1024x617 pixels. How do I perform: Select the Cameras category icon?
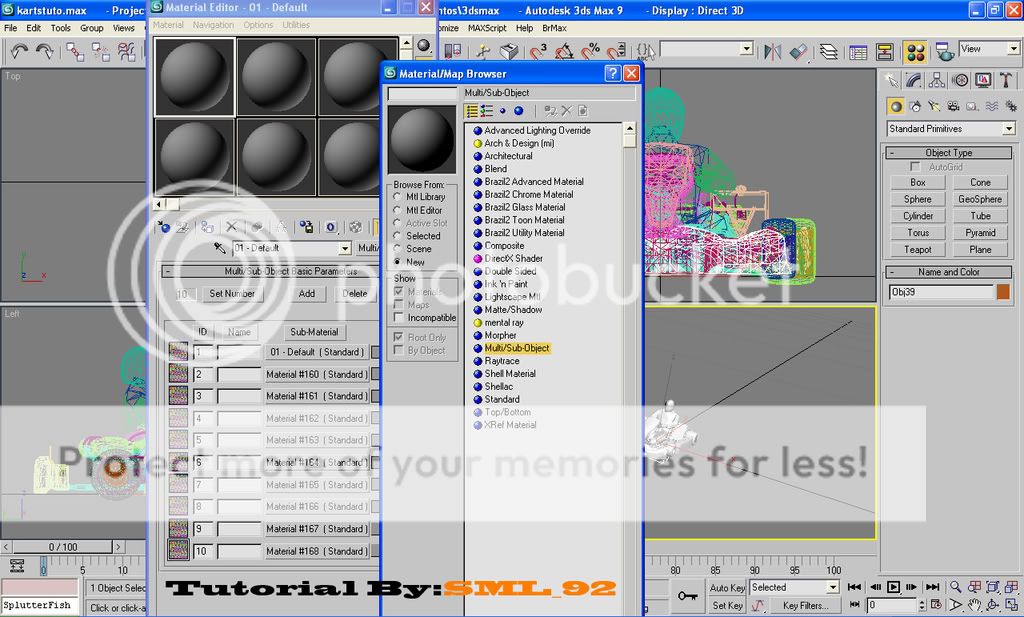click(953, 106)
